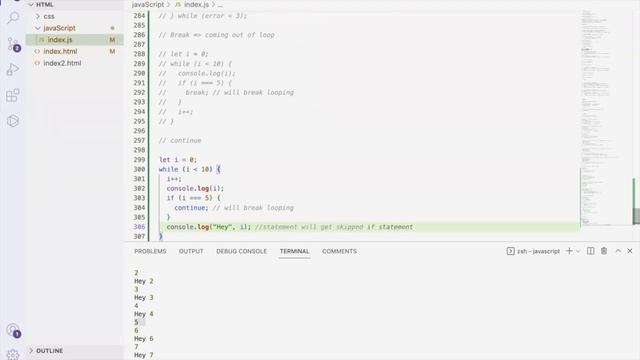This screenshot has height=360, width=640.
Task: Close the terminal panel
Action: coord(630,251)
